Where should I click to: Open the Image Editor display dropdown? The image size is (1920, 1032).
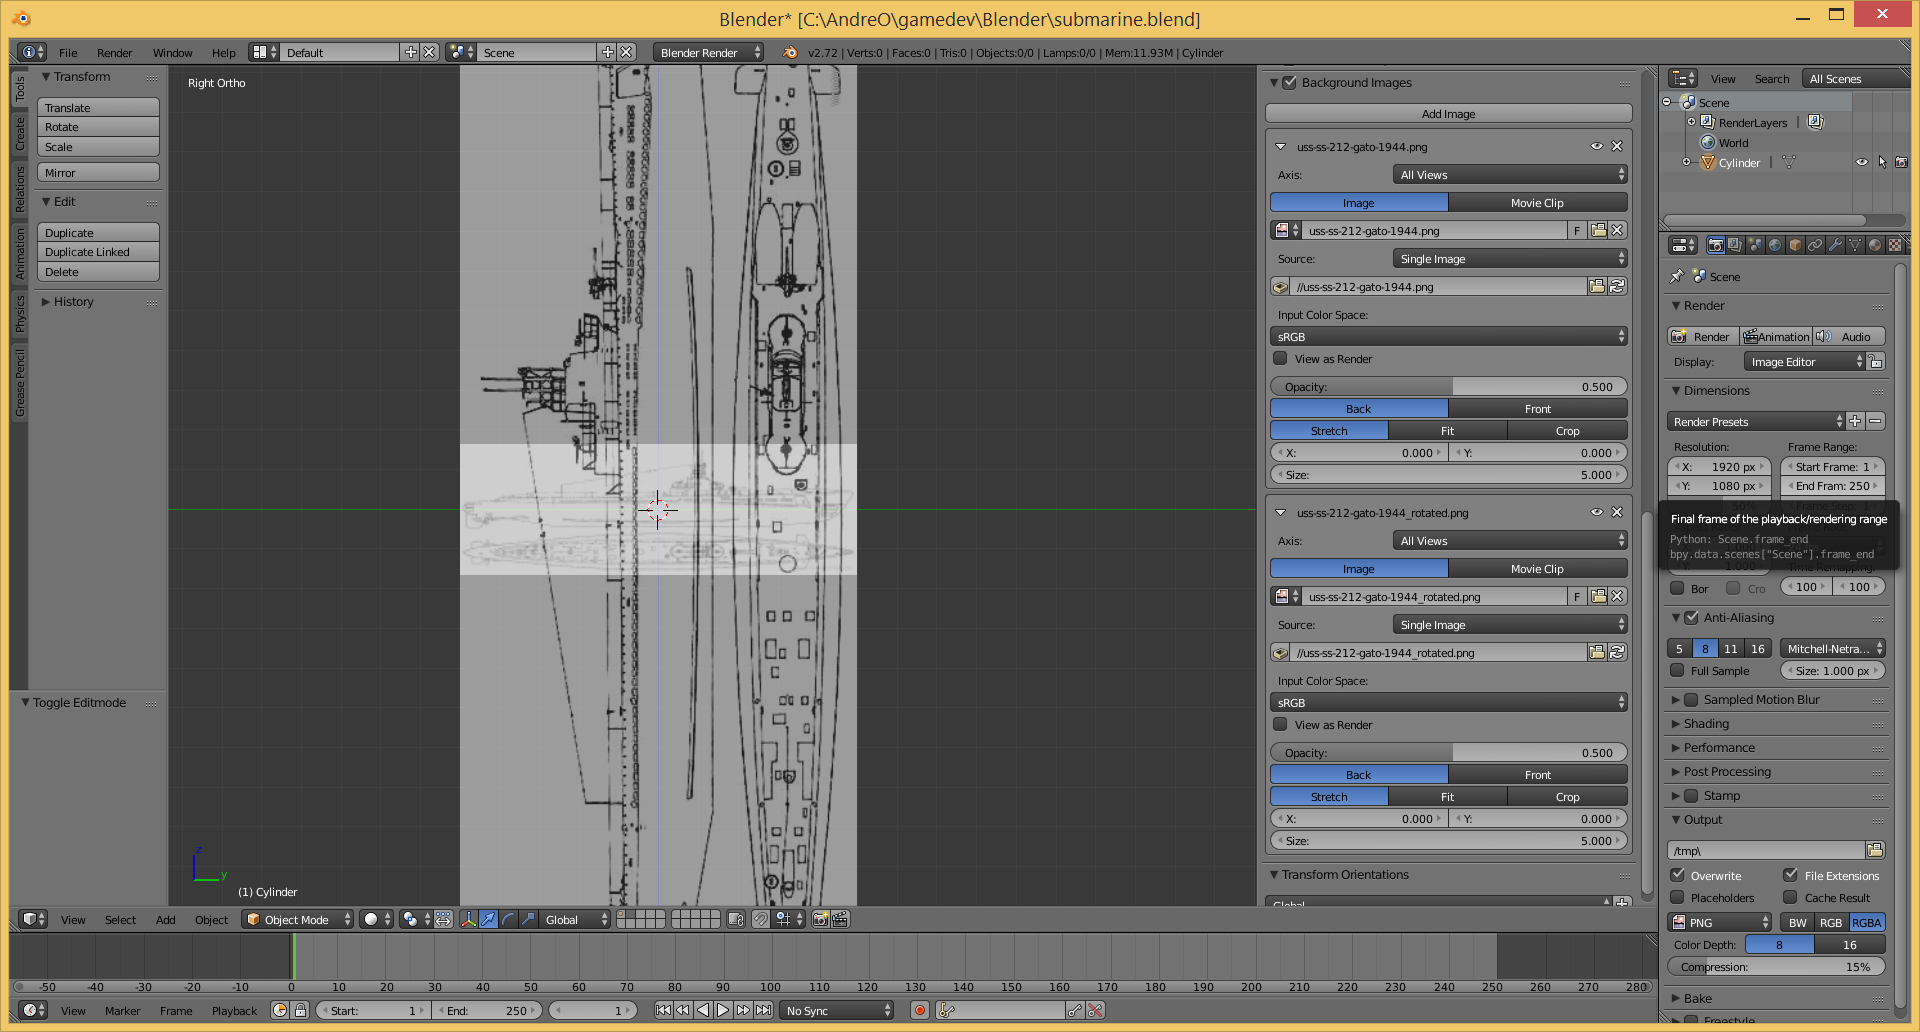tap(1805, 361)
